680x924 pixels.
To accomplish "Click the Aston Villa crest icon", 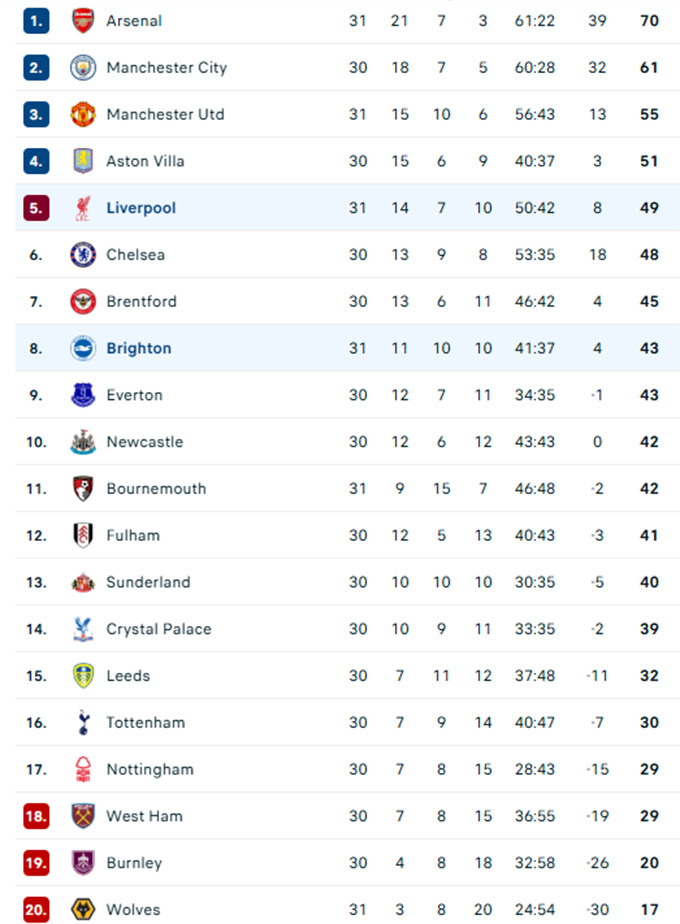I will 83,161.
